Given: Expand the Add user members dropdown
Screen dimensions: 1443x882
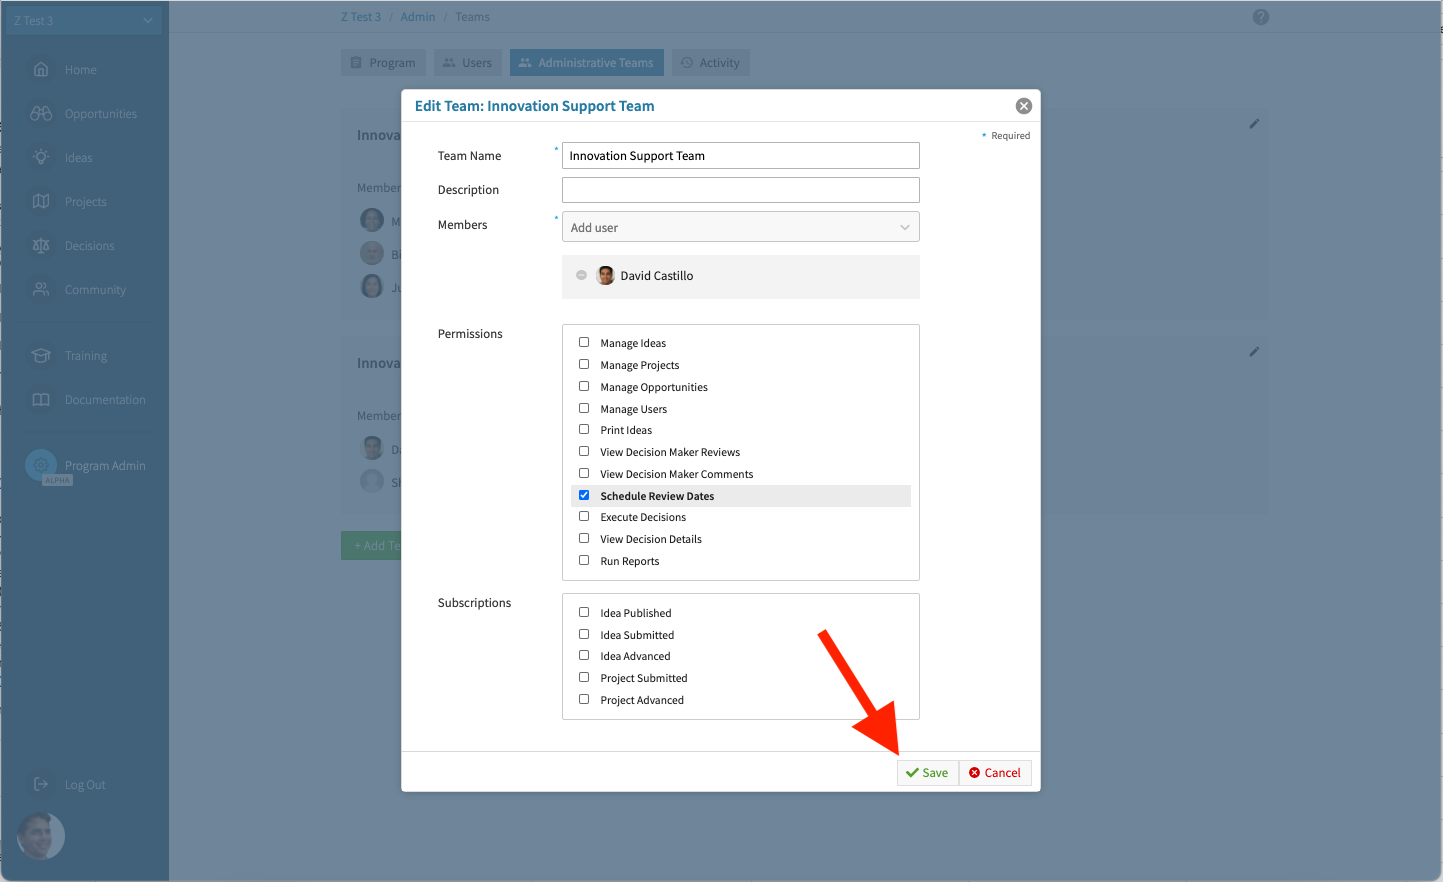Looking at the screenshot, I should [x=740, y=227].
